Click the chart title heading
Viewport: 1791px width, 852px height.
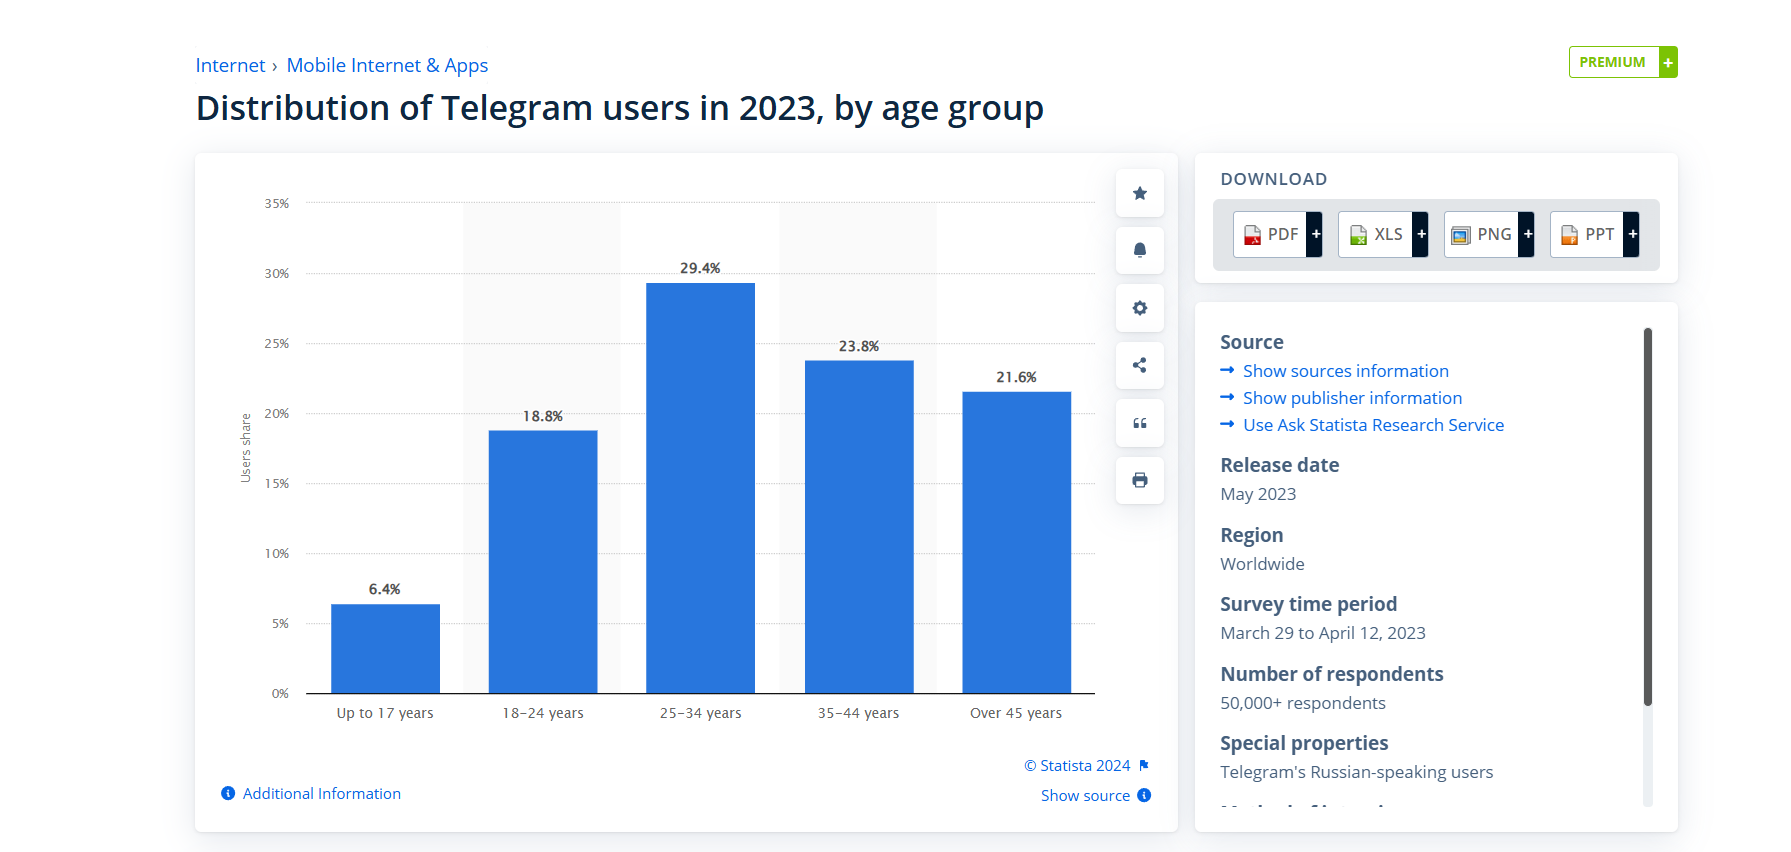(619, 108)
